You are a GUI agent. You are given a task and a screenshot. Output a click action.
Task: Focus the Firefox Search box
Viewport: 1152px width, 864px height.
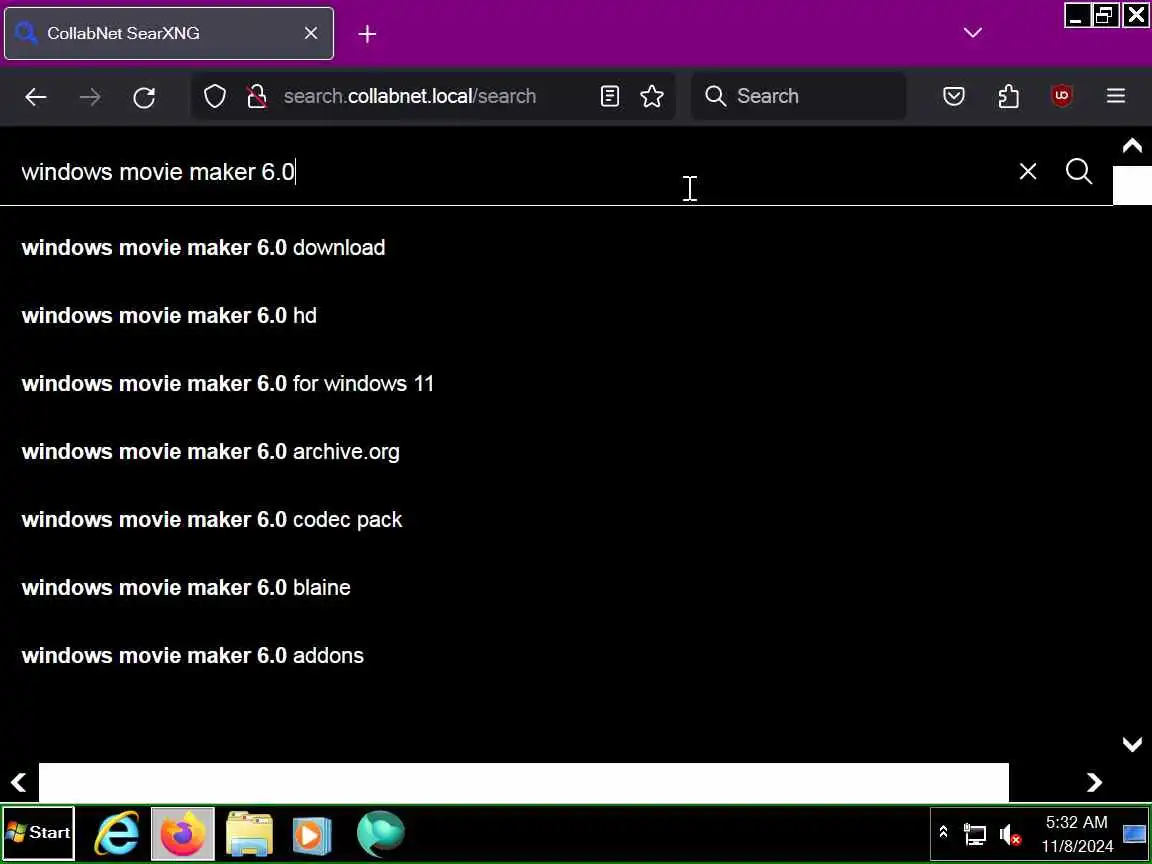(x=799, y=96)
